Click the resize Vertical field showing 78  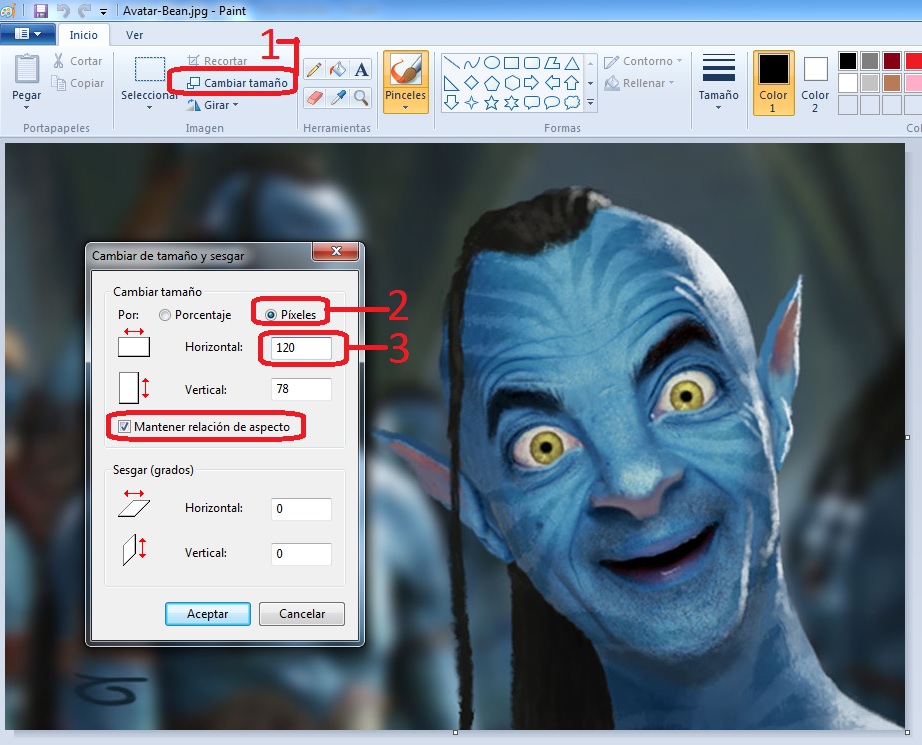coord(301,389)
